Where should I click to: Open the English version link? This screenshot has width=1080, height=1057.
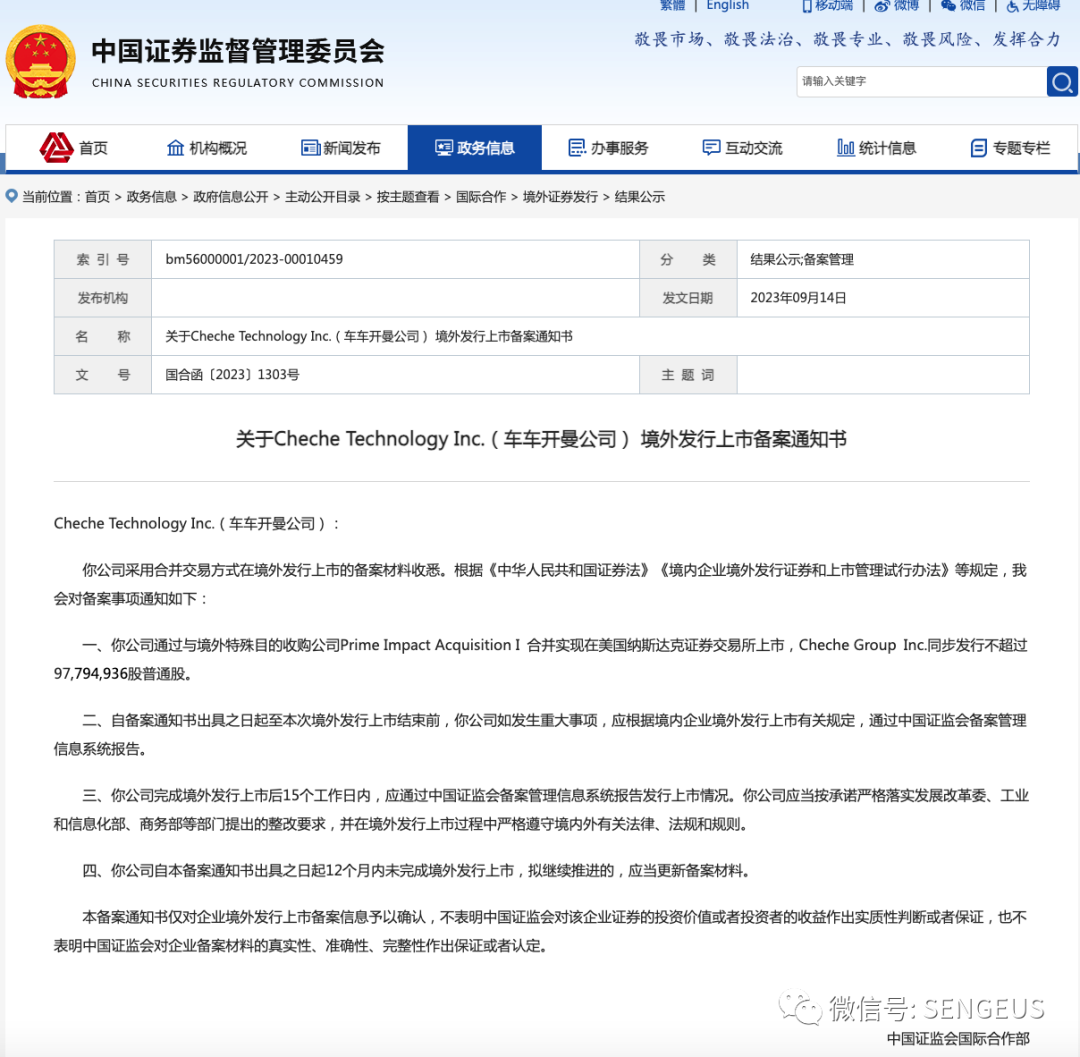(727, 6)
